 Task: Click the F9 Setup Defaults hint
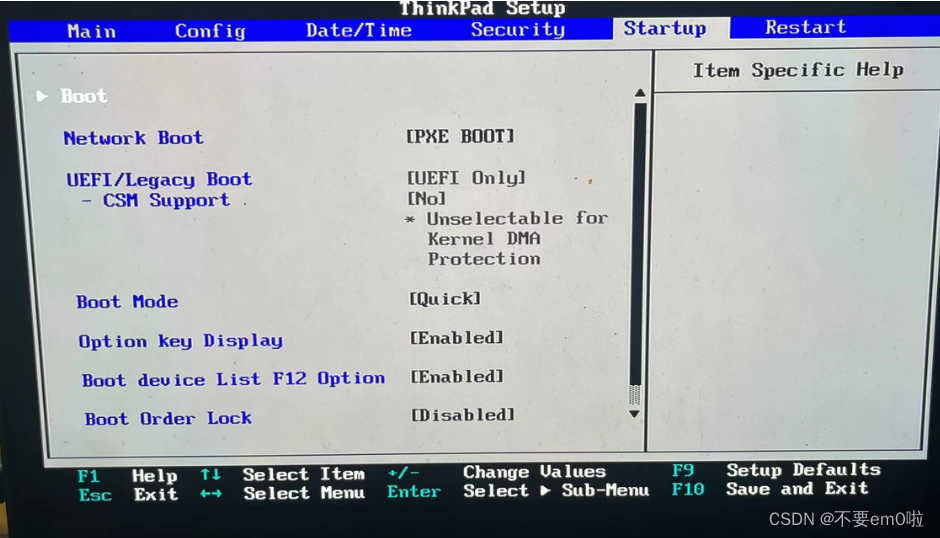coord(776,470)
